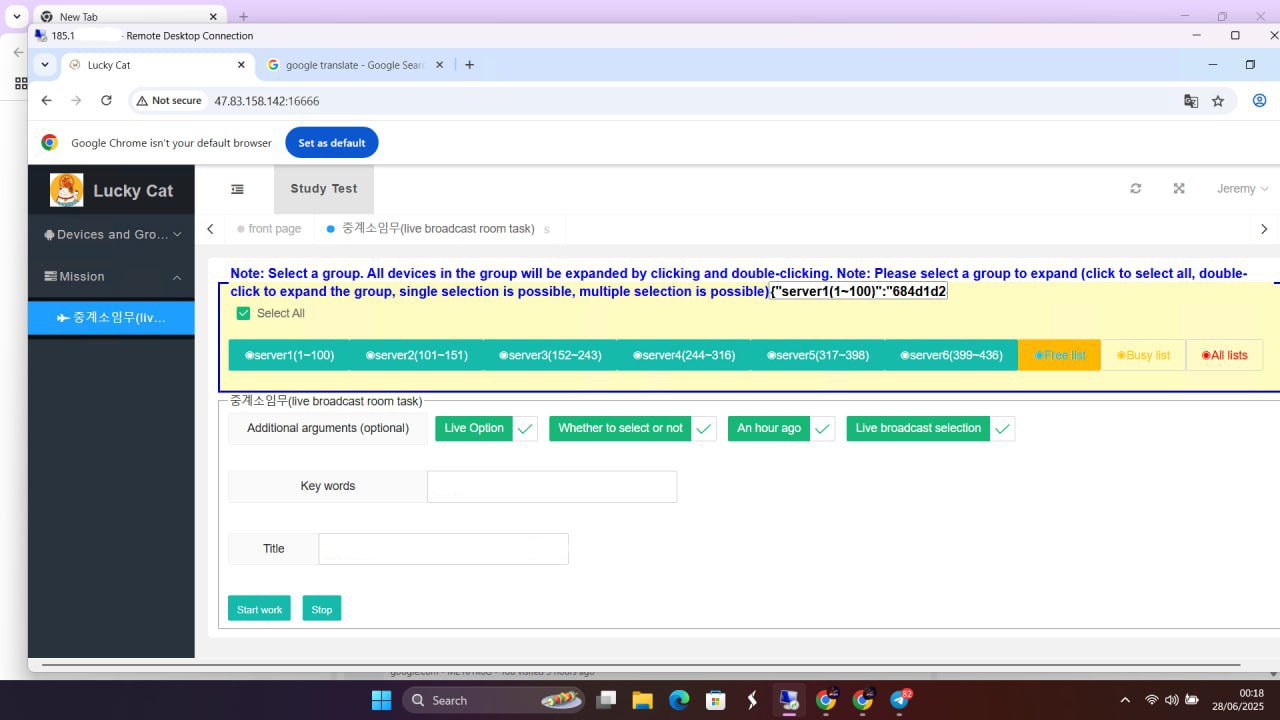The width and height of the screenshot is (1280, 720).
Task: Toggle the An hour ago checkbox
Action: pos(822,429)
